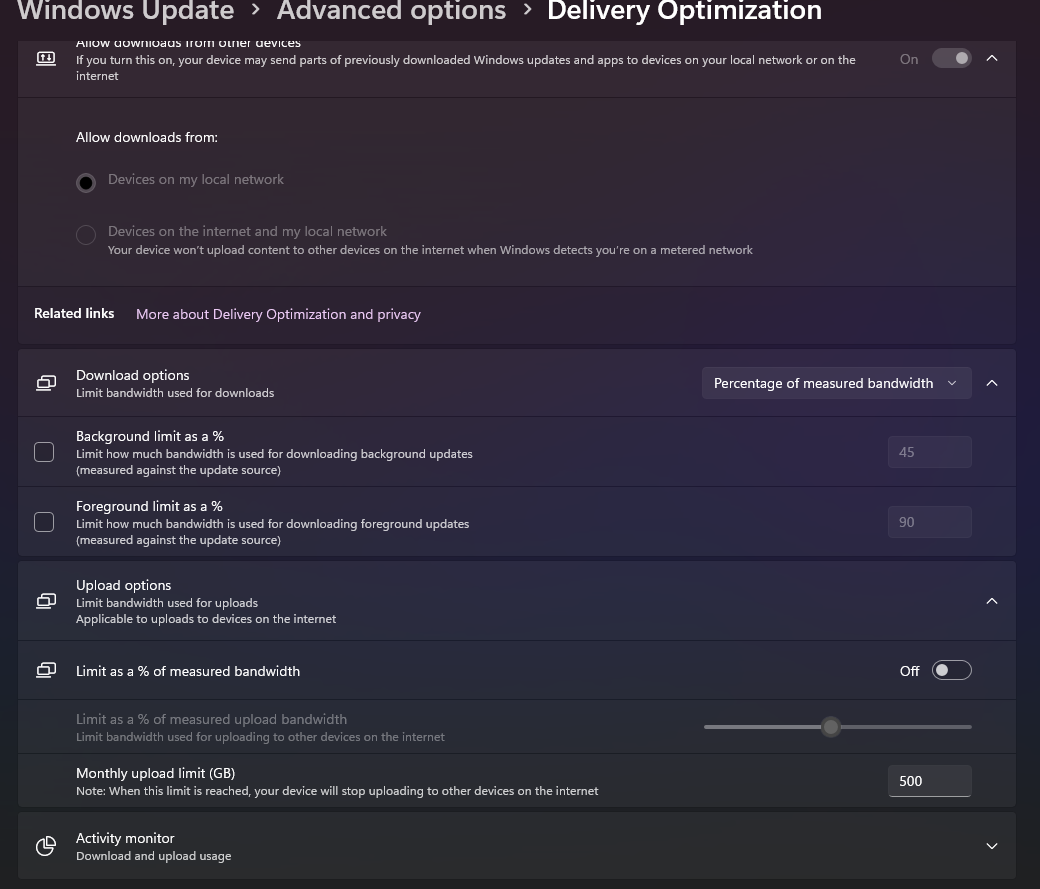This screenshot has height=889, width=1040.
Task: Expand the Activity monitor section
Action: coord(992,846)
